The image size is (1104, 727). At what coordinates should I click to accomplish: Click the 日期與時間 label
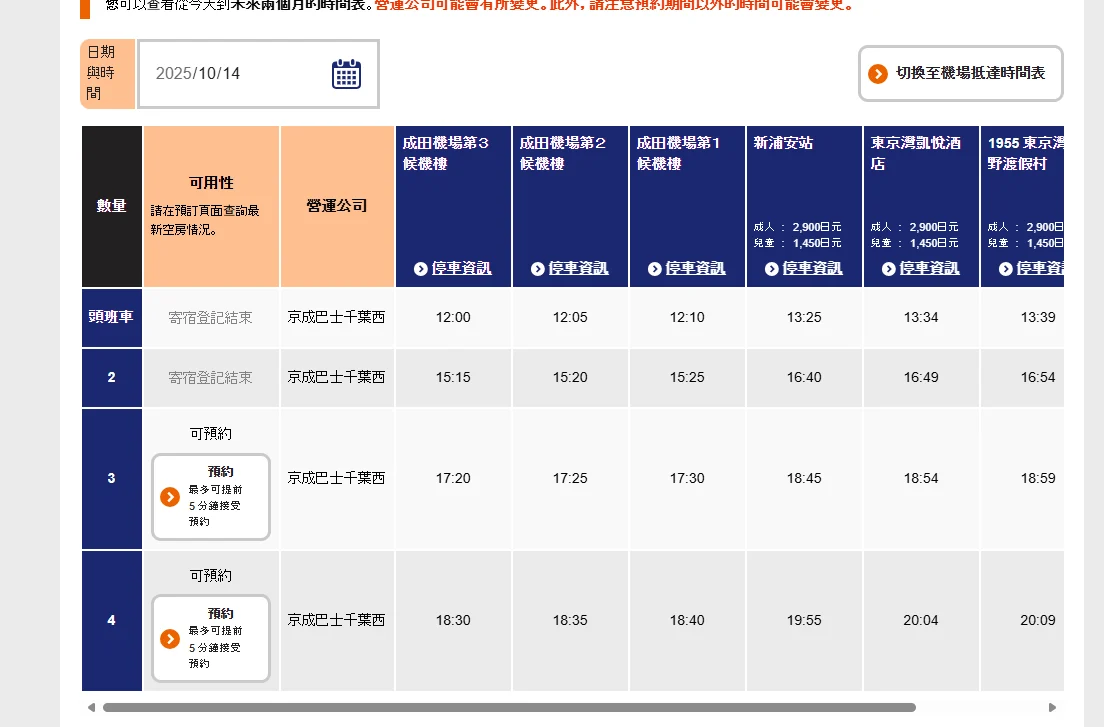click(x=107, y=74)
